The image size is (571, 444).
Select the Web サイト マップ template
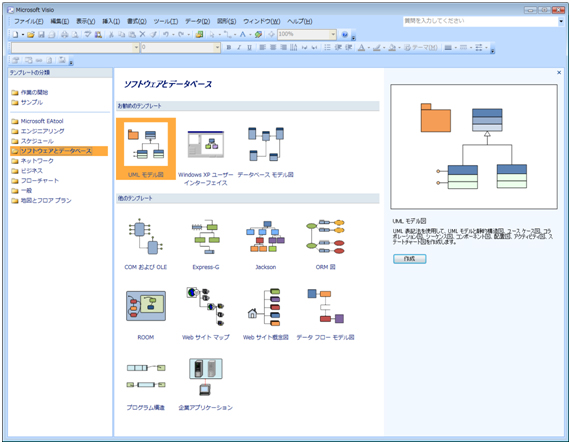coord(206,313)
